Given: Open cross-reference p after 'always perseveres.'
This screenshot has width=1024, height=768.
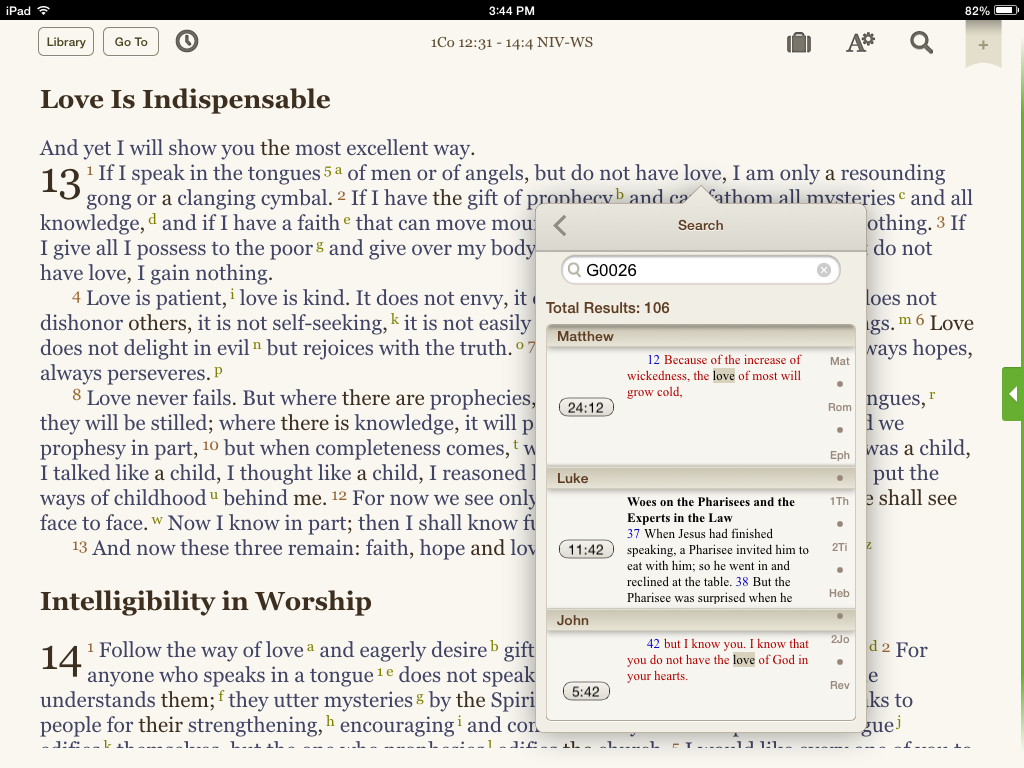Looking at the screenshot, I should 218,370.
